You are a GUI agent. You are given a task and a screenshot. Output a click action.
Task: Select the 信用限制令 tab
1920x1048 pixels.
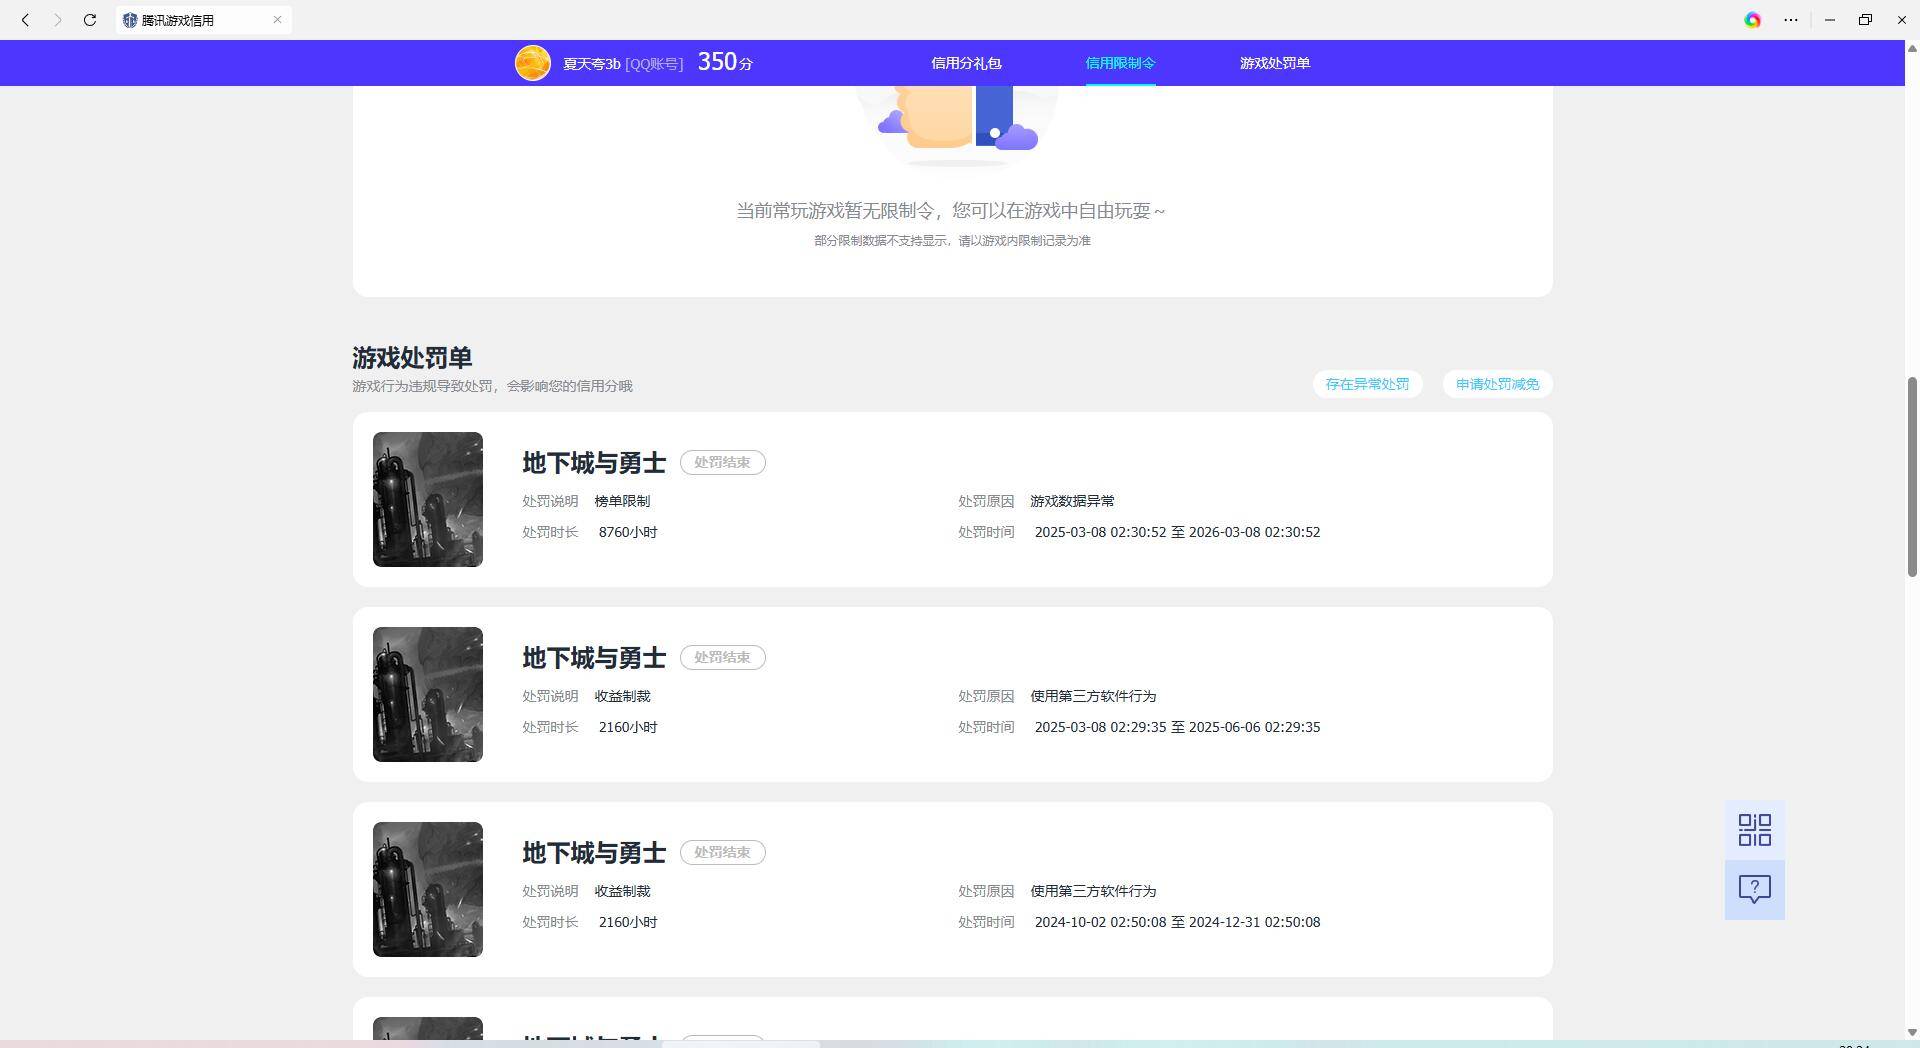tap(1120, 63)
